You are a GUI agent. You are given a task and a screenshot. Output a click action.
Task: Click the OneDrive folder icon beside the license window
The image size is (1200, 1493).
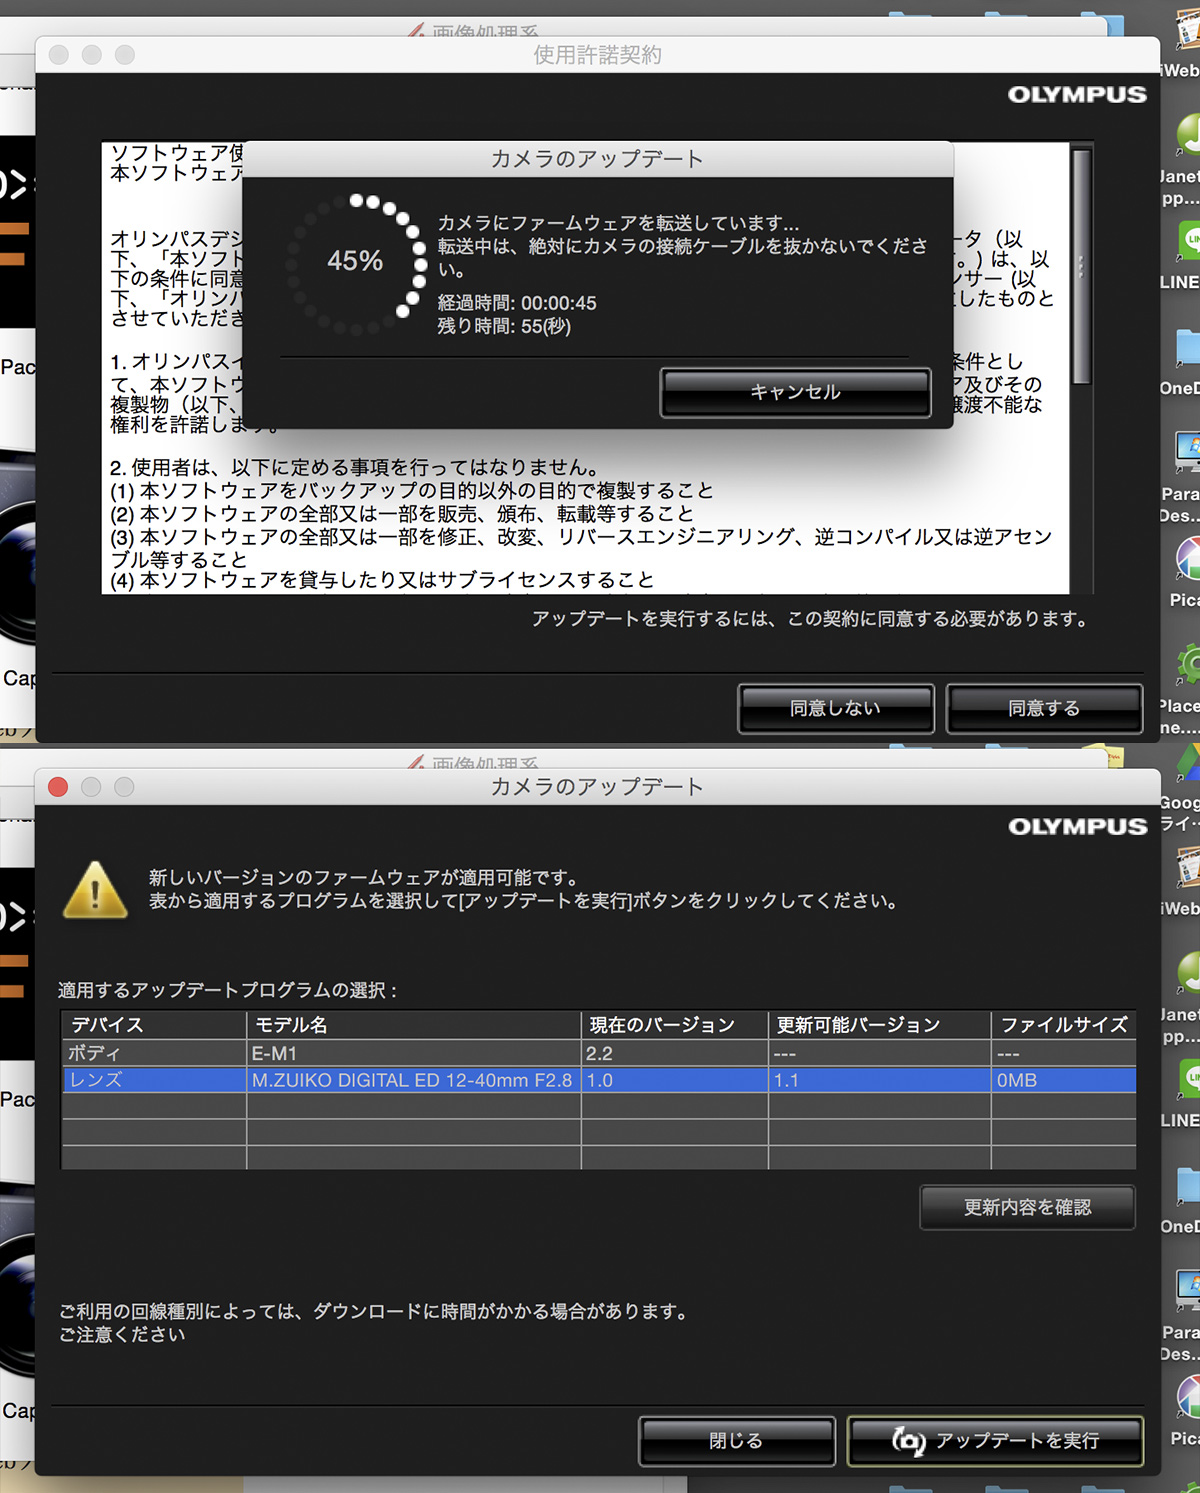coord(1187,348)
